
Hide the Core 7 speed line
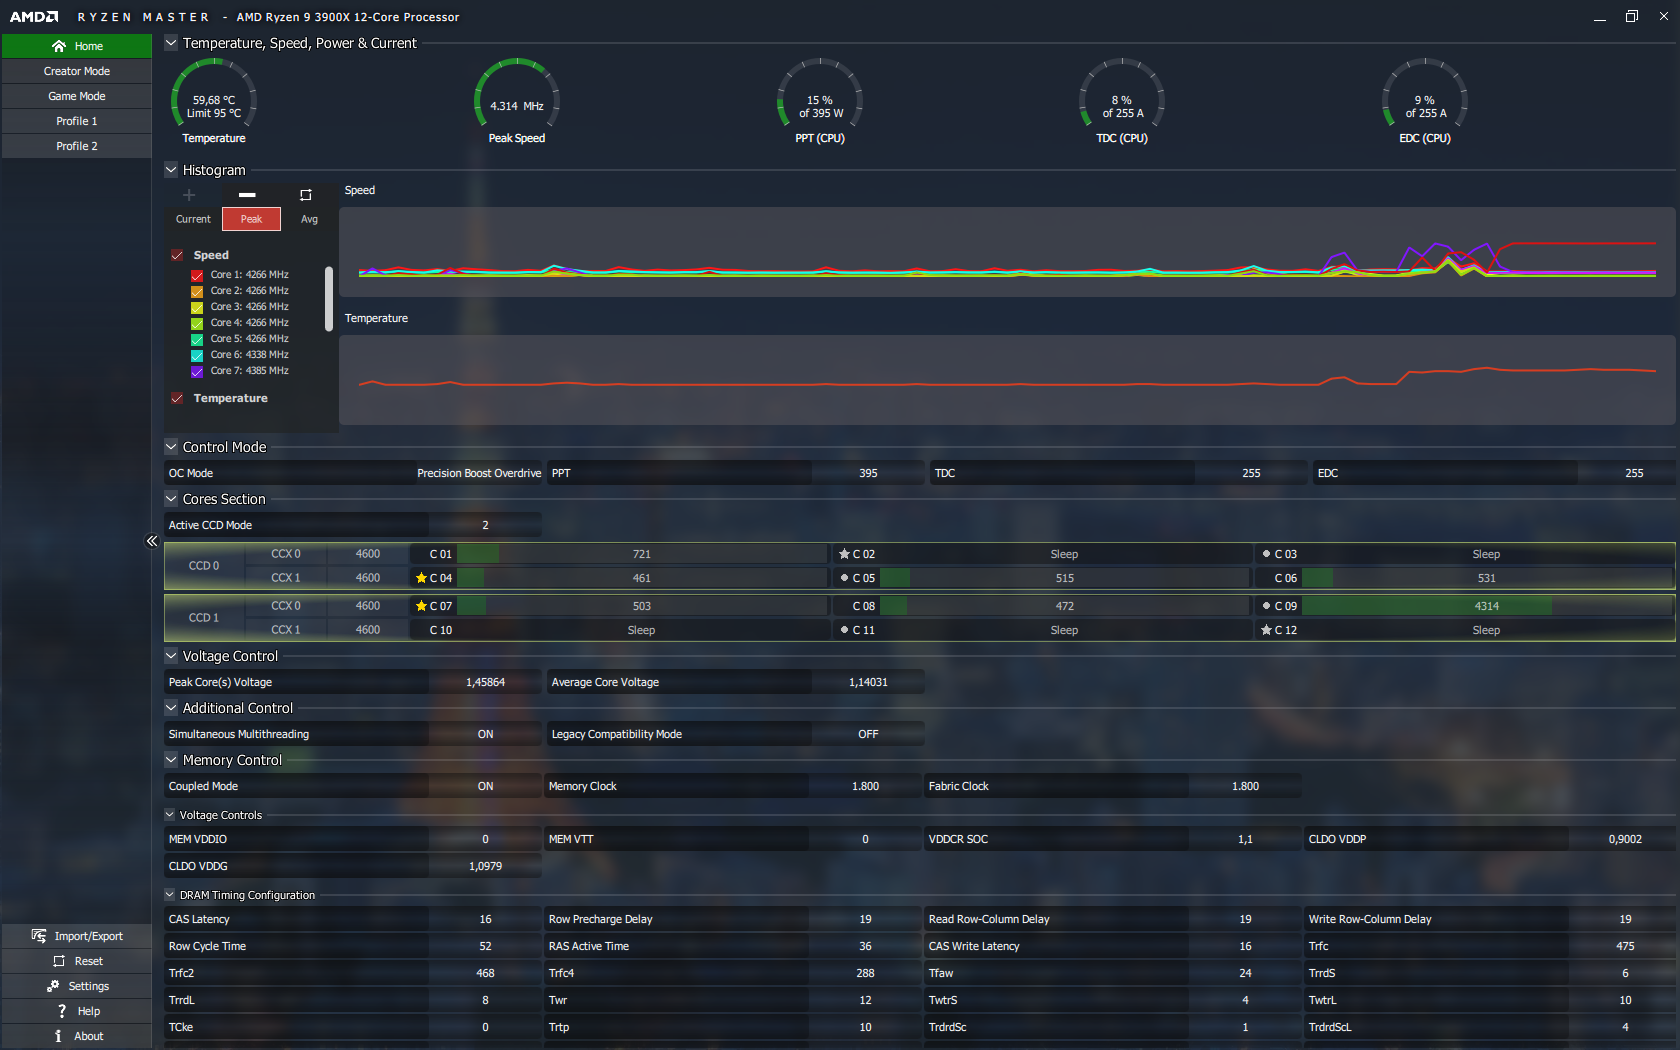coord(197,371)
